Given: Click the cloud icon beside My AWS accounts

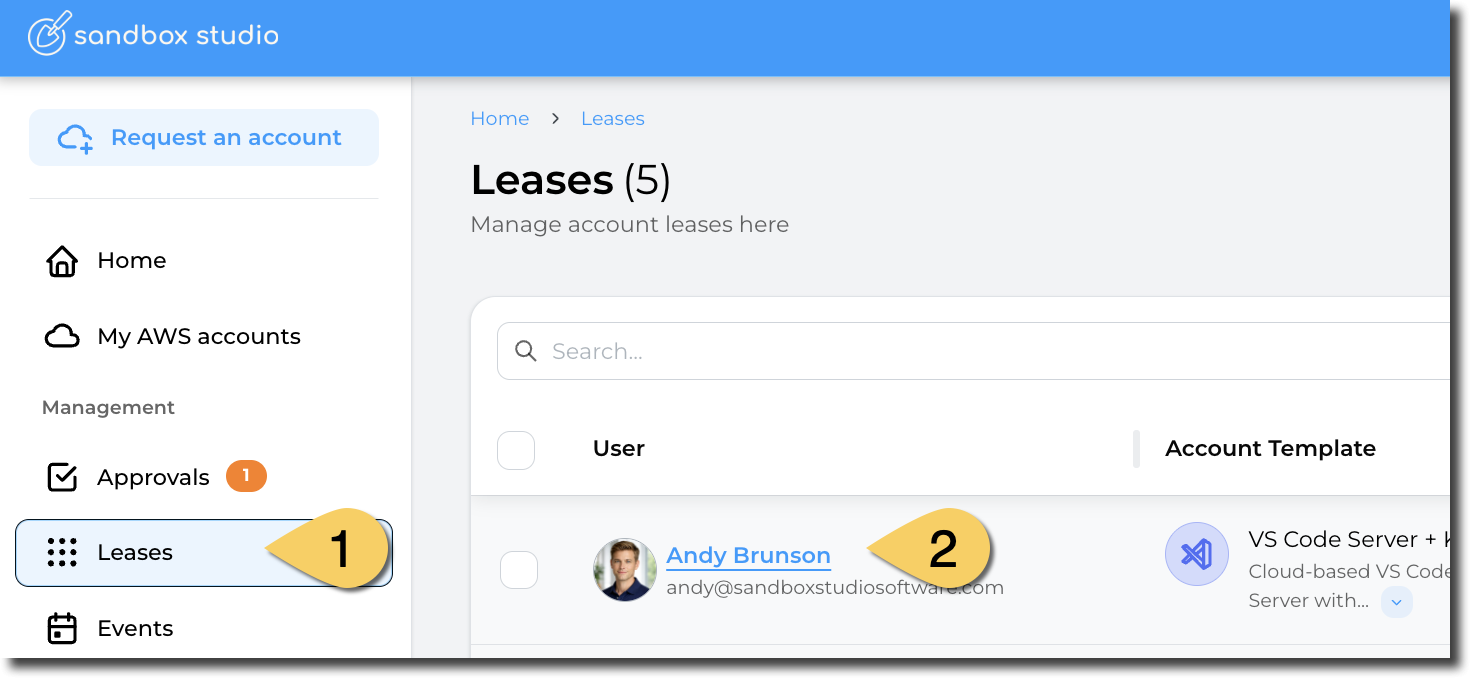Looking at the screenshot, I should point(62,337).
